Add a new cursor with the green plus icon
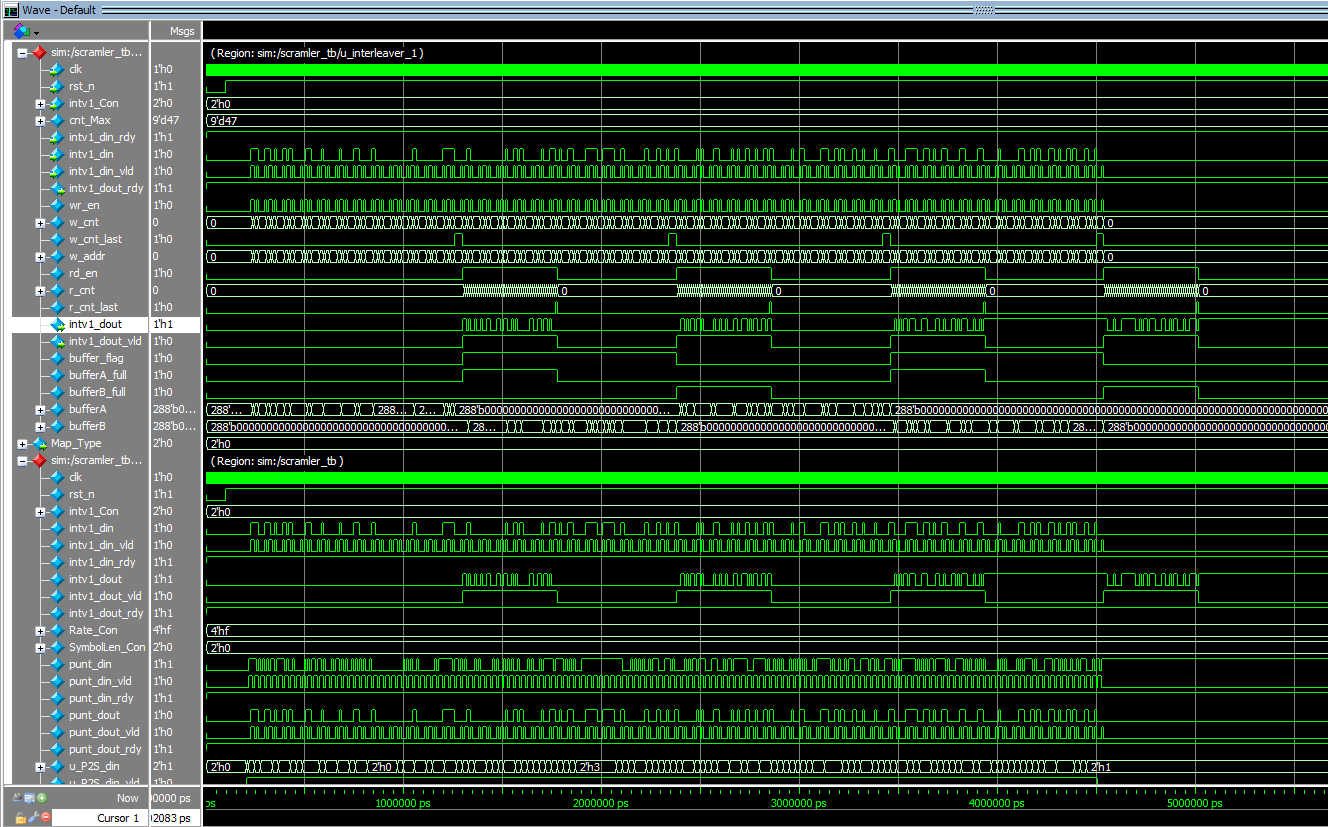1328x827 pixels. pyautogui.click(x=42, y=798)
